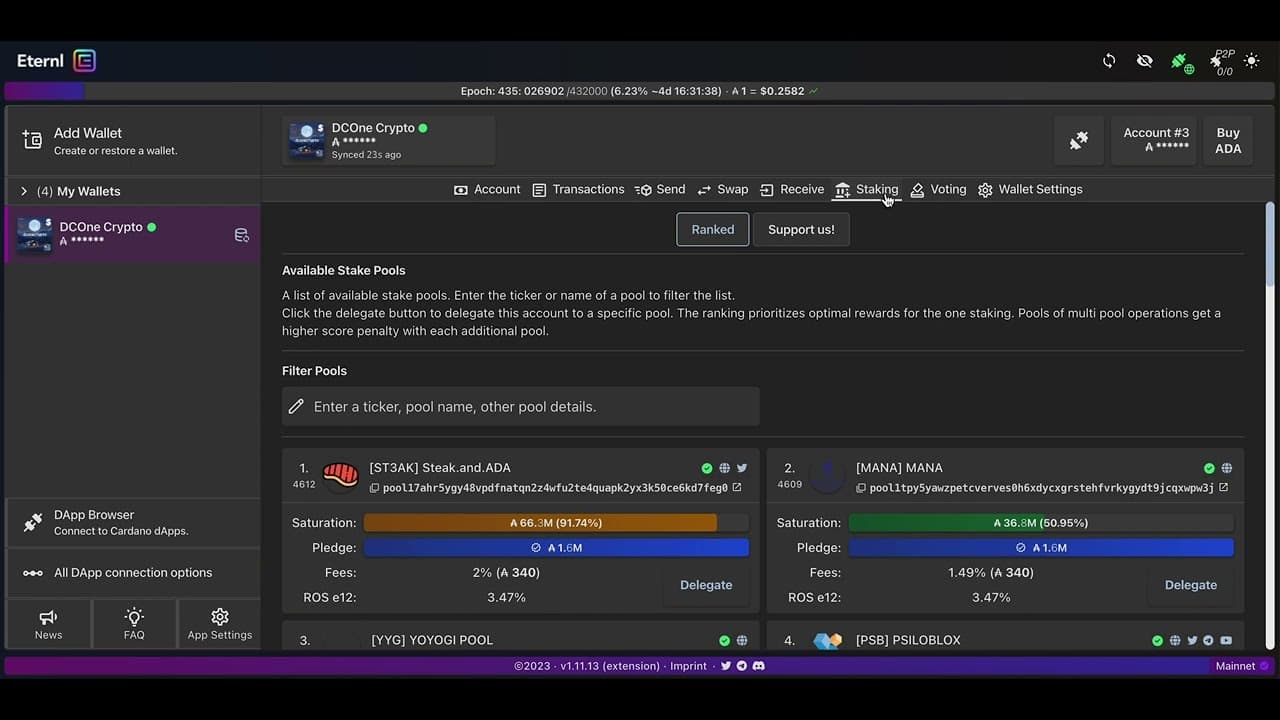Select DCOne Crypto wallet in sidebar
1280x720 pixels.
[x=132, y=234]
